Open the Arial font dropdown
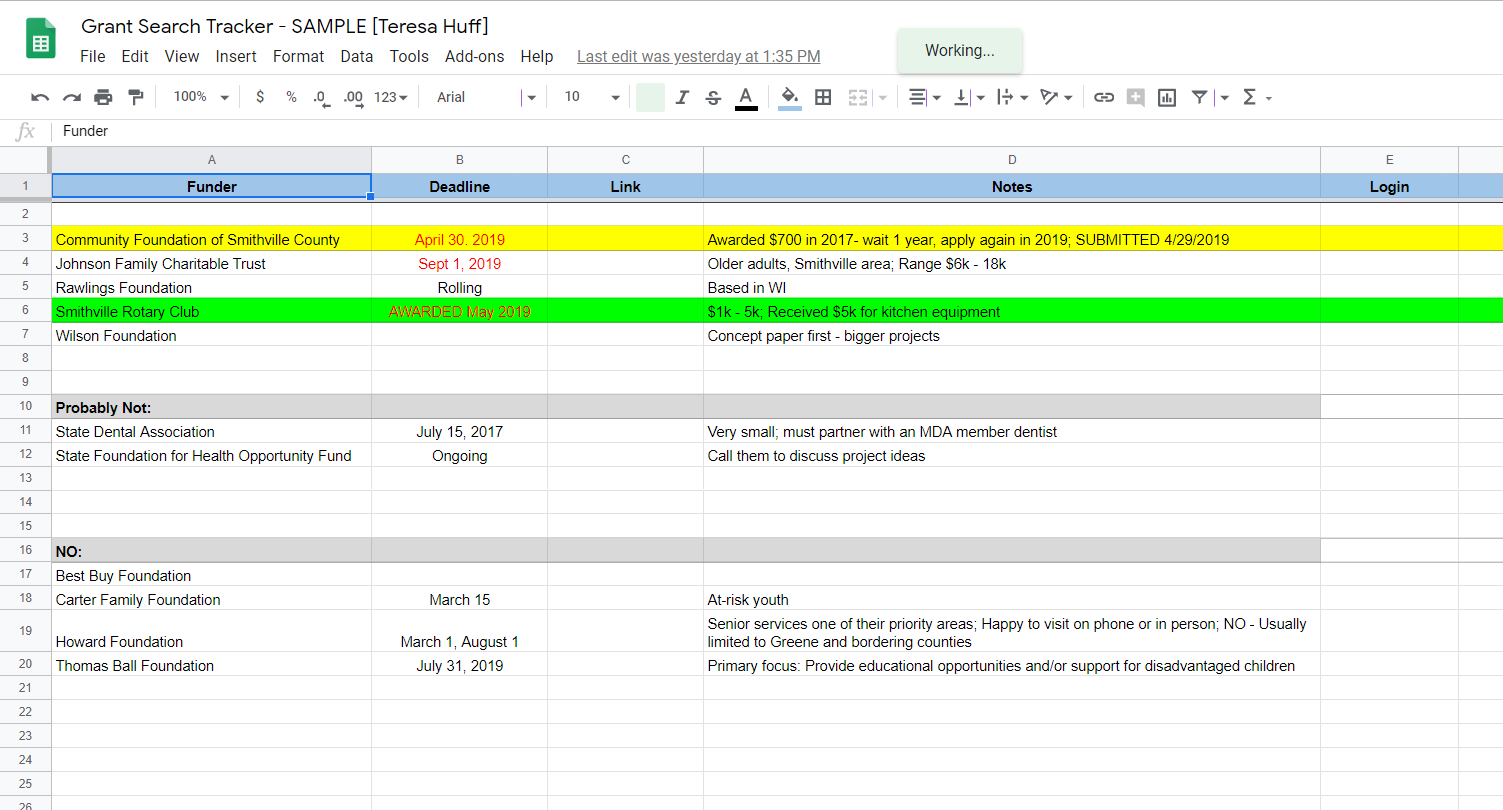The height and width of the screenshot is (810, 1503). point(487,97)
